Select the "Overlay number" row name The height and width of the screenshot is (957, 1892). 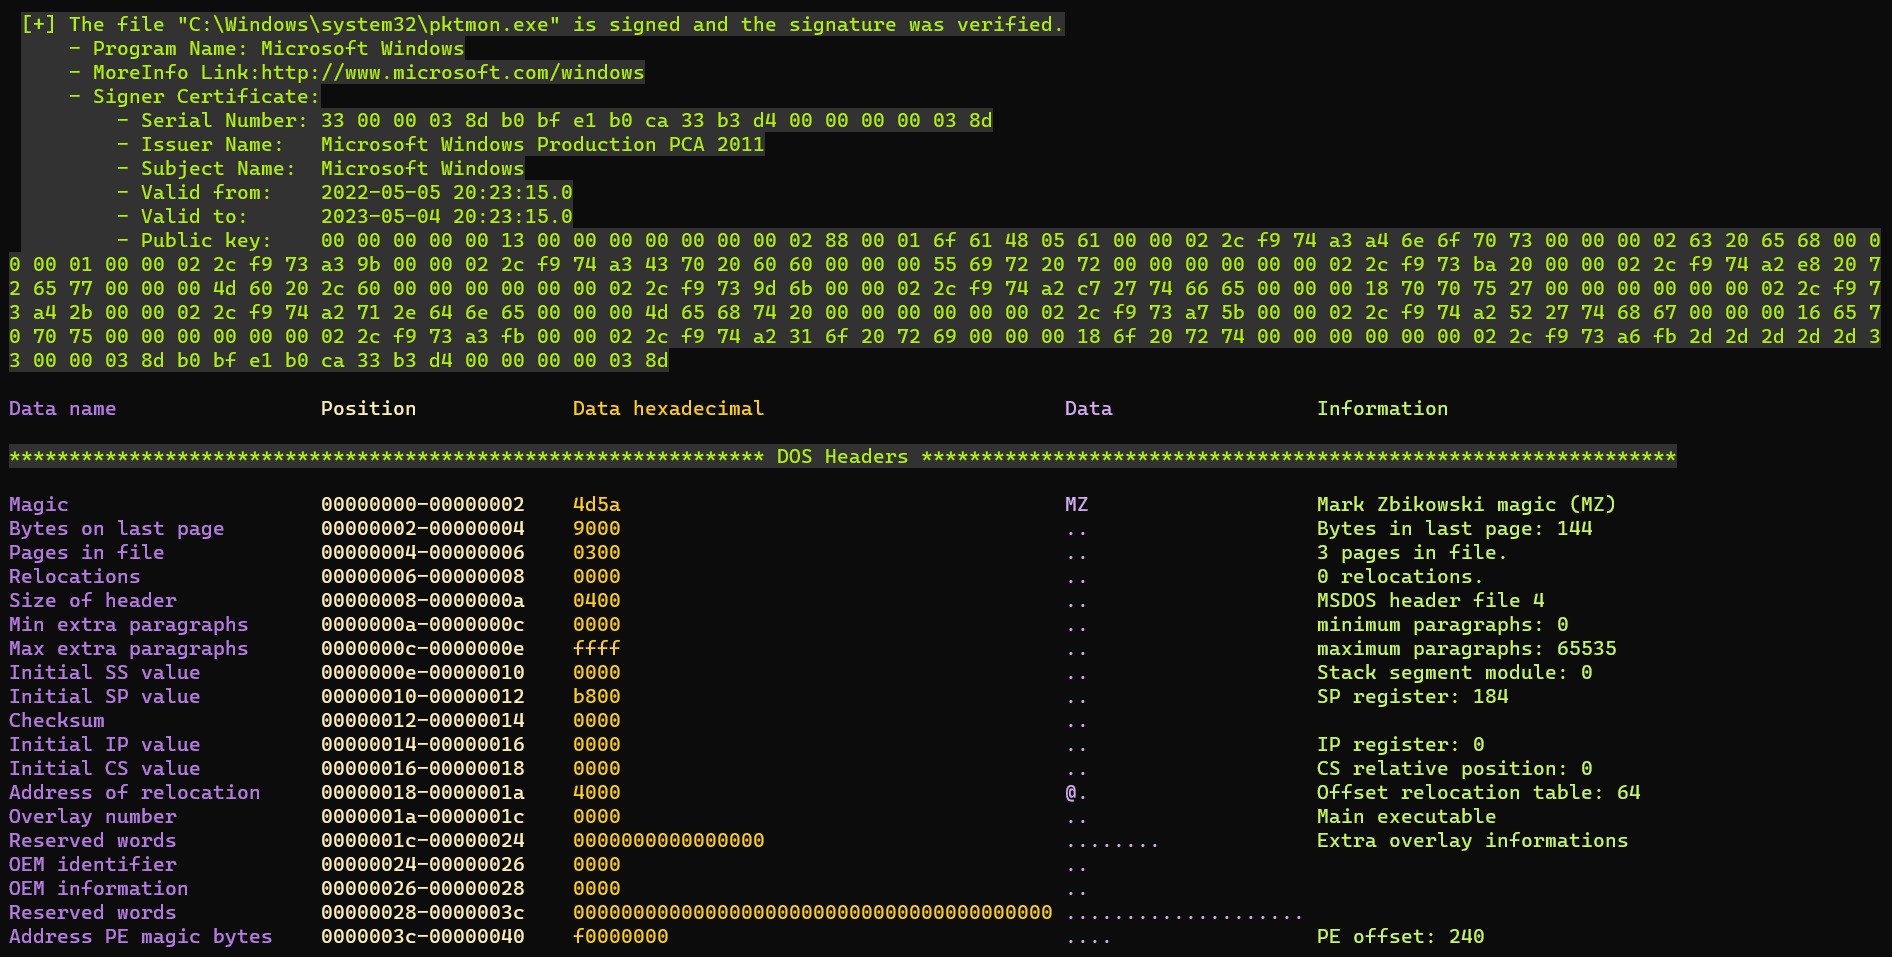pyautogui.click(x=93, y=817)
